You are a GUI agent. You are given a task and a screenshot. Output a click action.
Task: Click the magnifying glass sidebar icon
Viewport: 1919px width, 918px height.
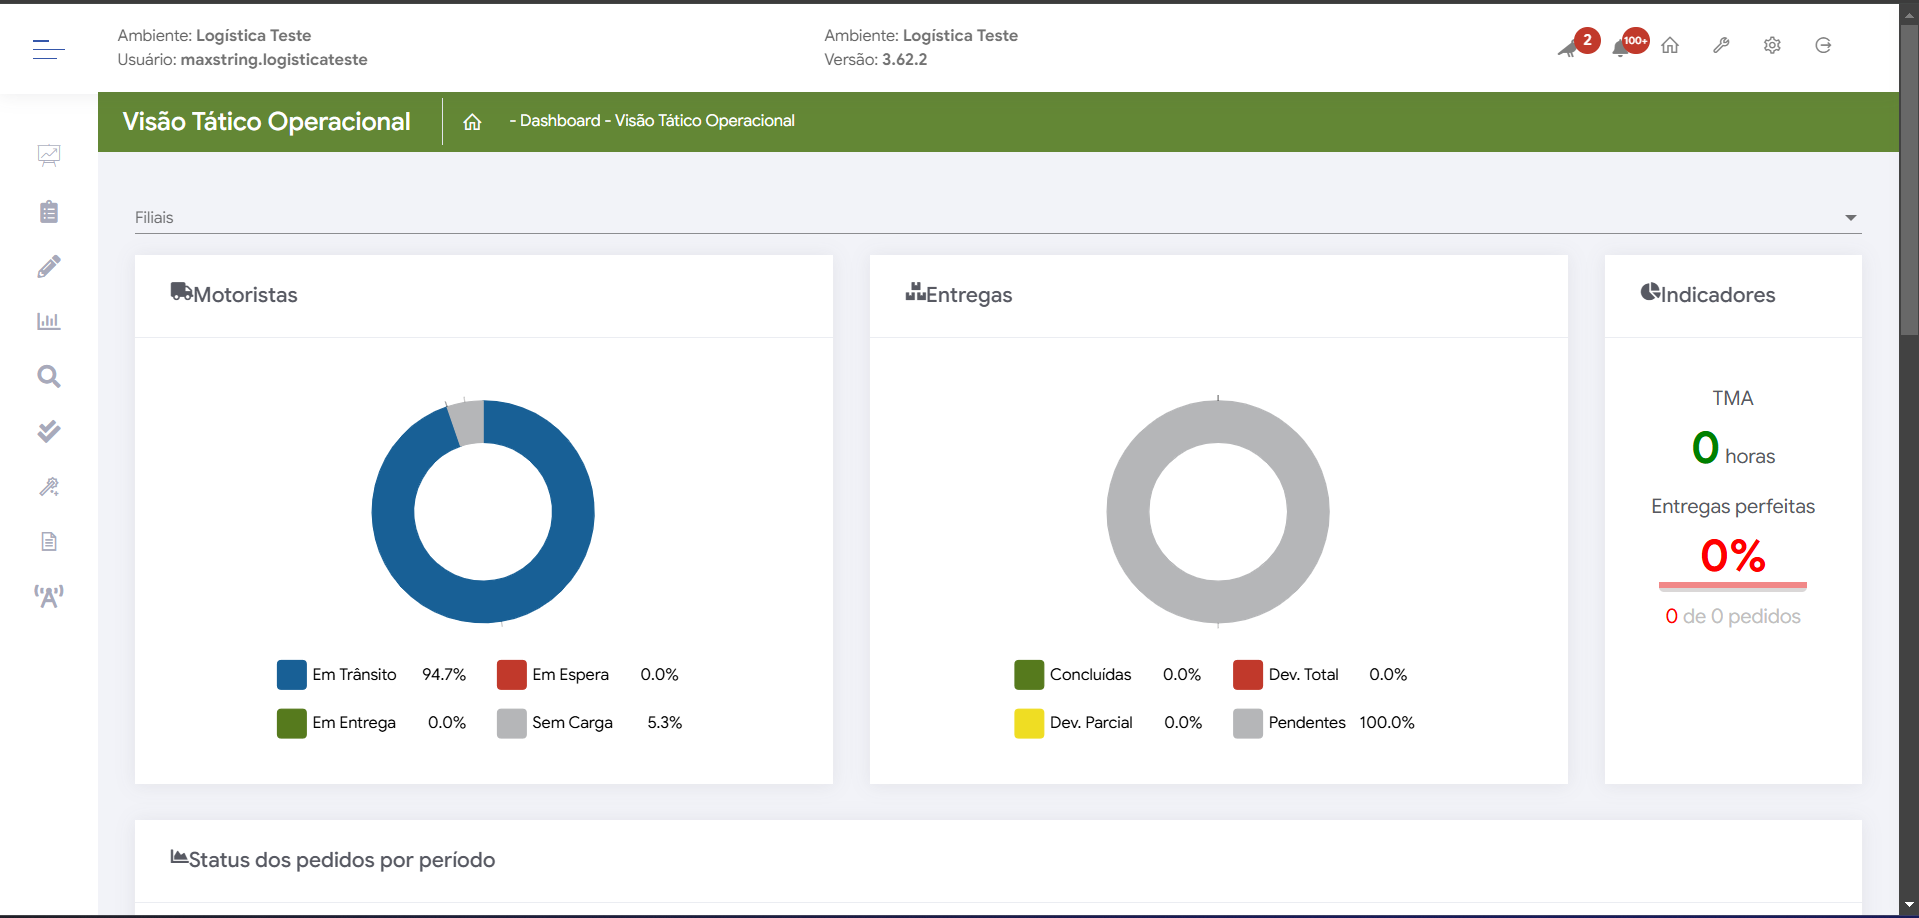(x=49, y=377)
